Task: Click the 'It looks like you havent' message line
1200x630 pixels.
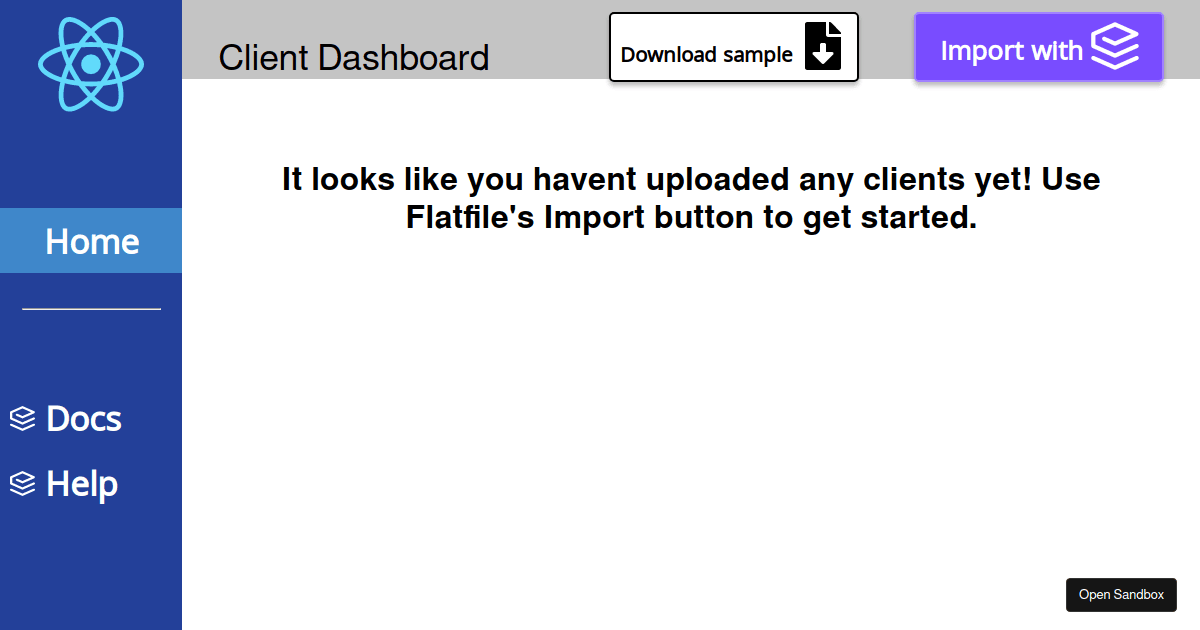Action: (690, 180)
